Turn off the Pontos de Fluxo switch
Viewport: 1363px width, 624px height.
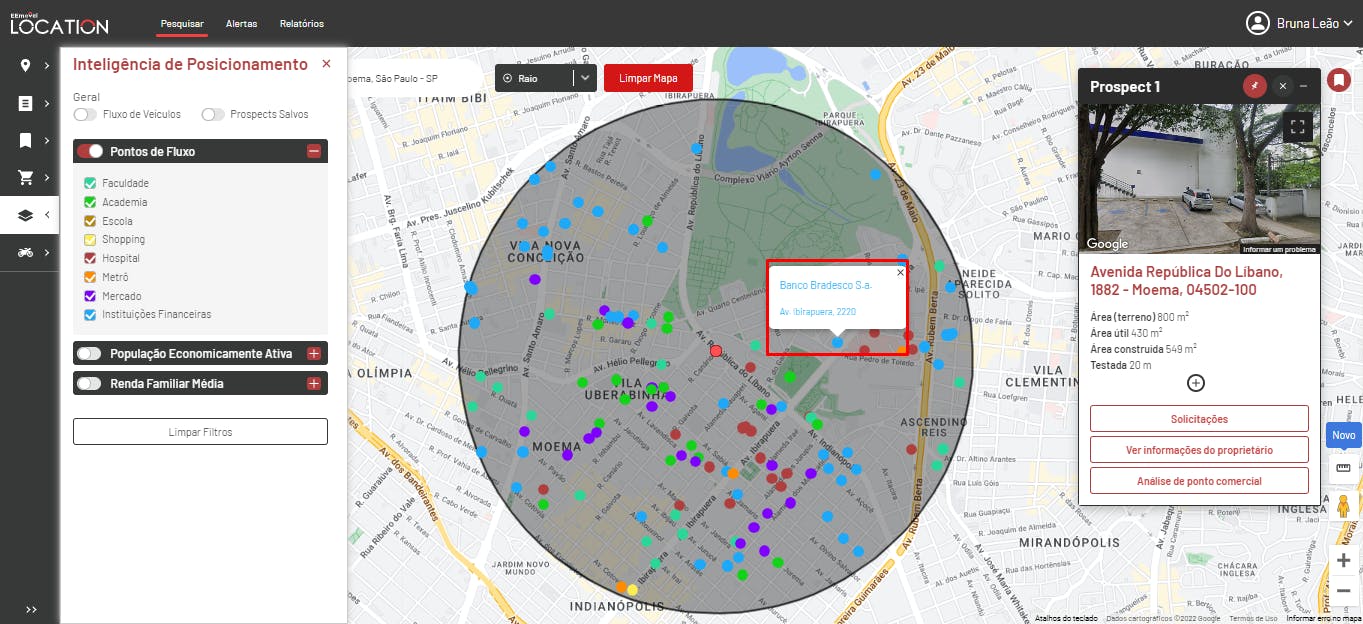pos(90,151)
